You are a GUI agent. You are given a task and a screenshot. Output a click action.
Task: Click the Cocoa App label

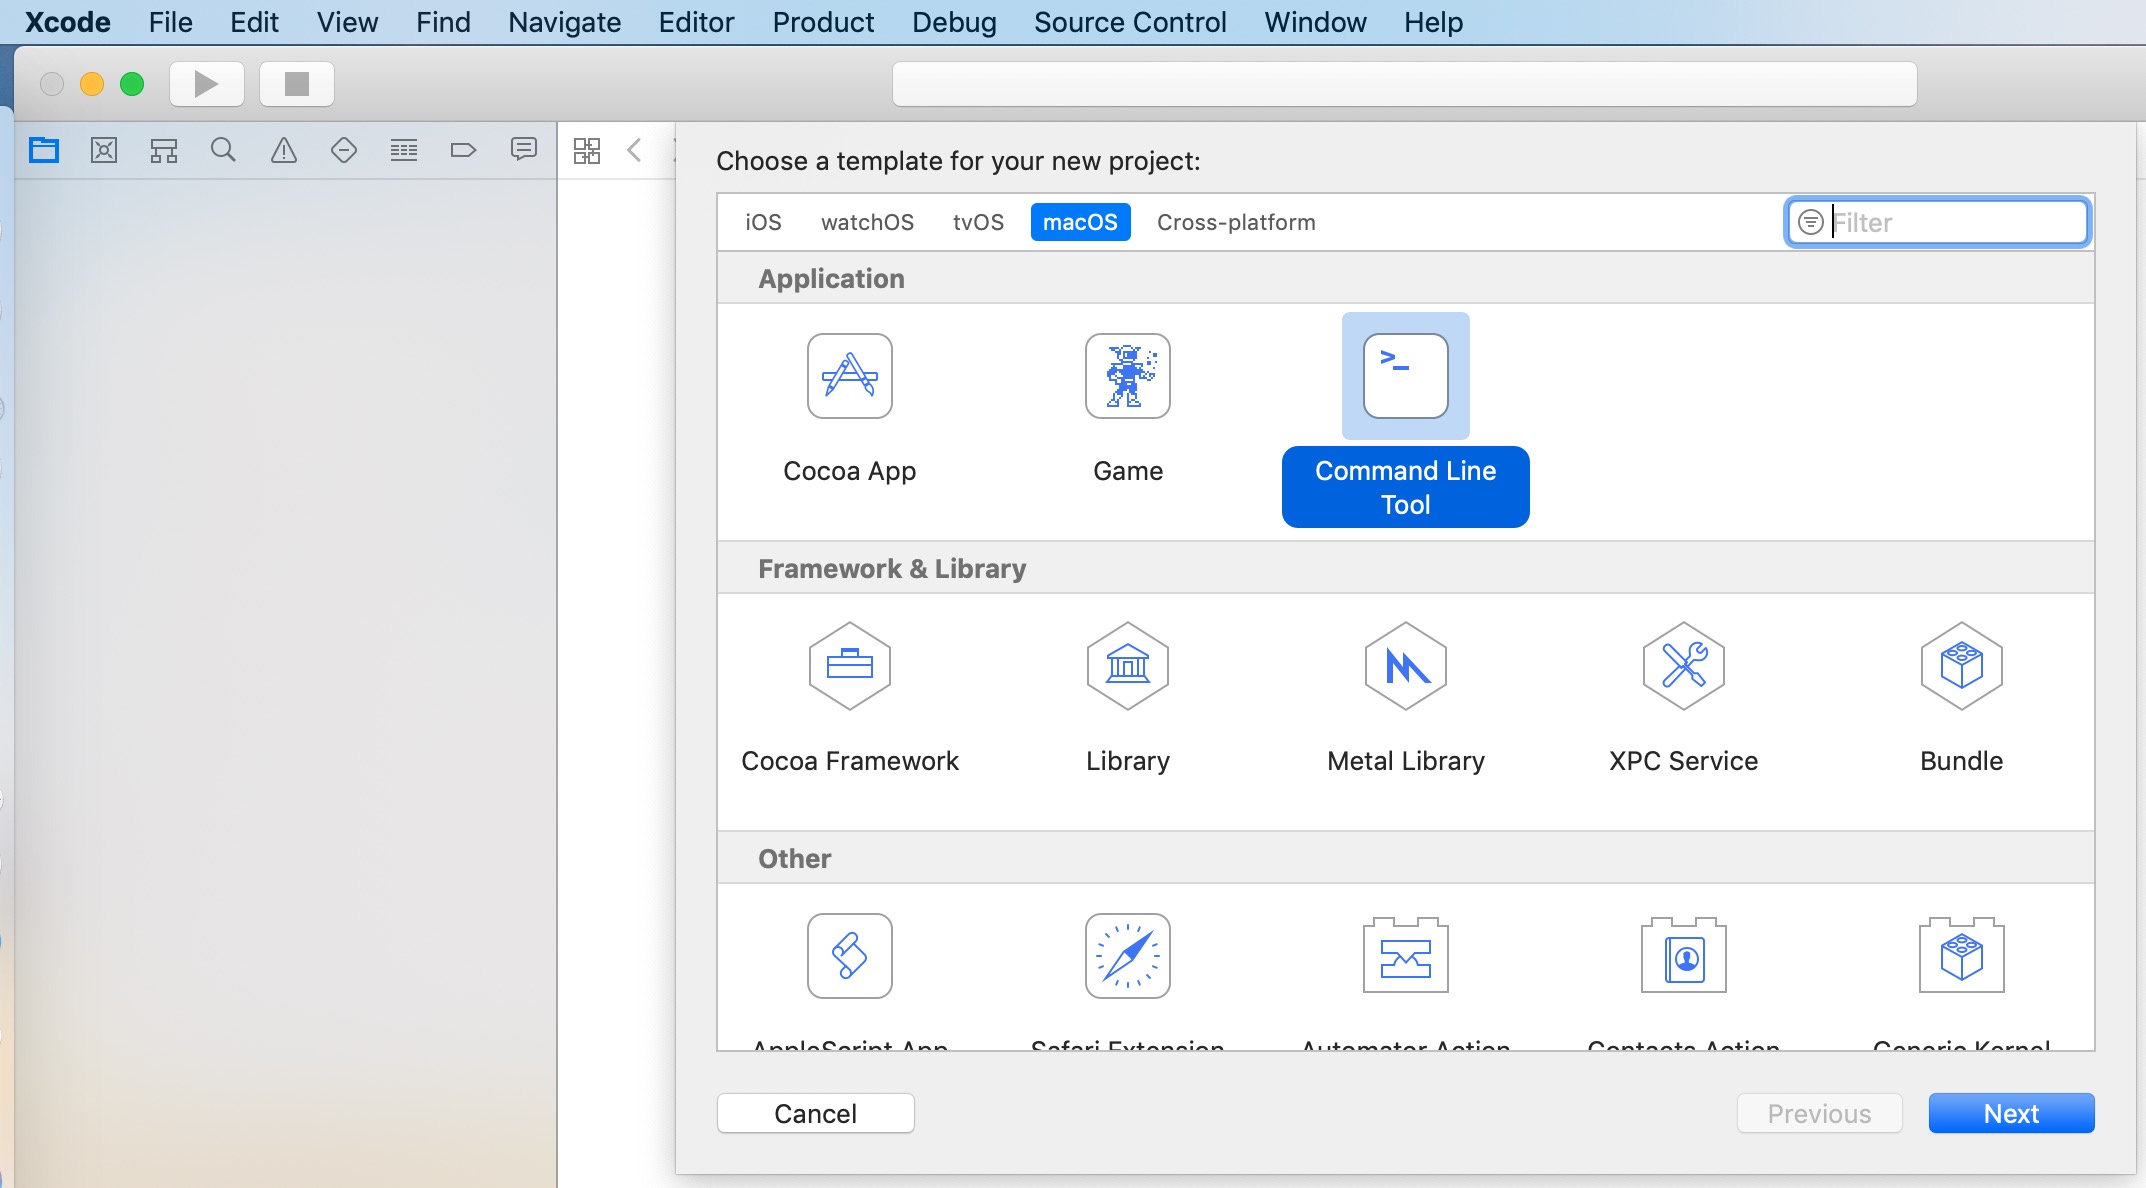850,471
